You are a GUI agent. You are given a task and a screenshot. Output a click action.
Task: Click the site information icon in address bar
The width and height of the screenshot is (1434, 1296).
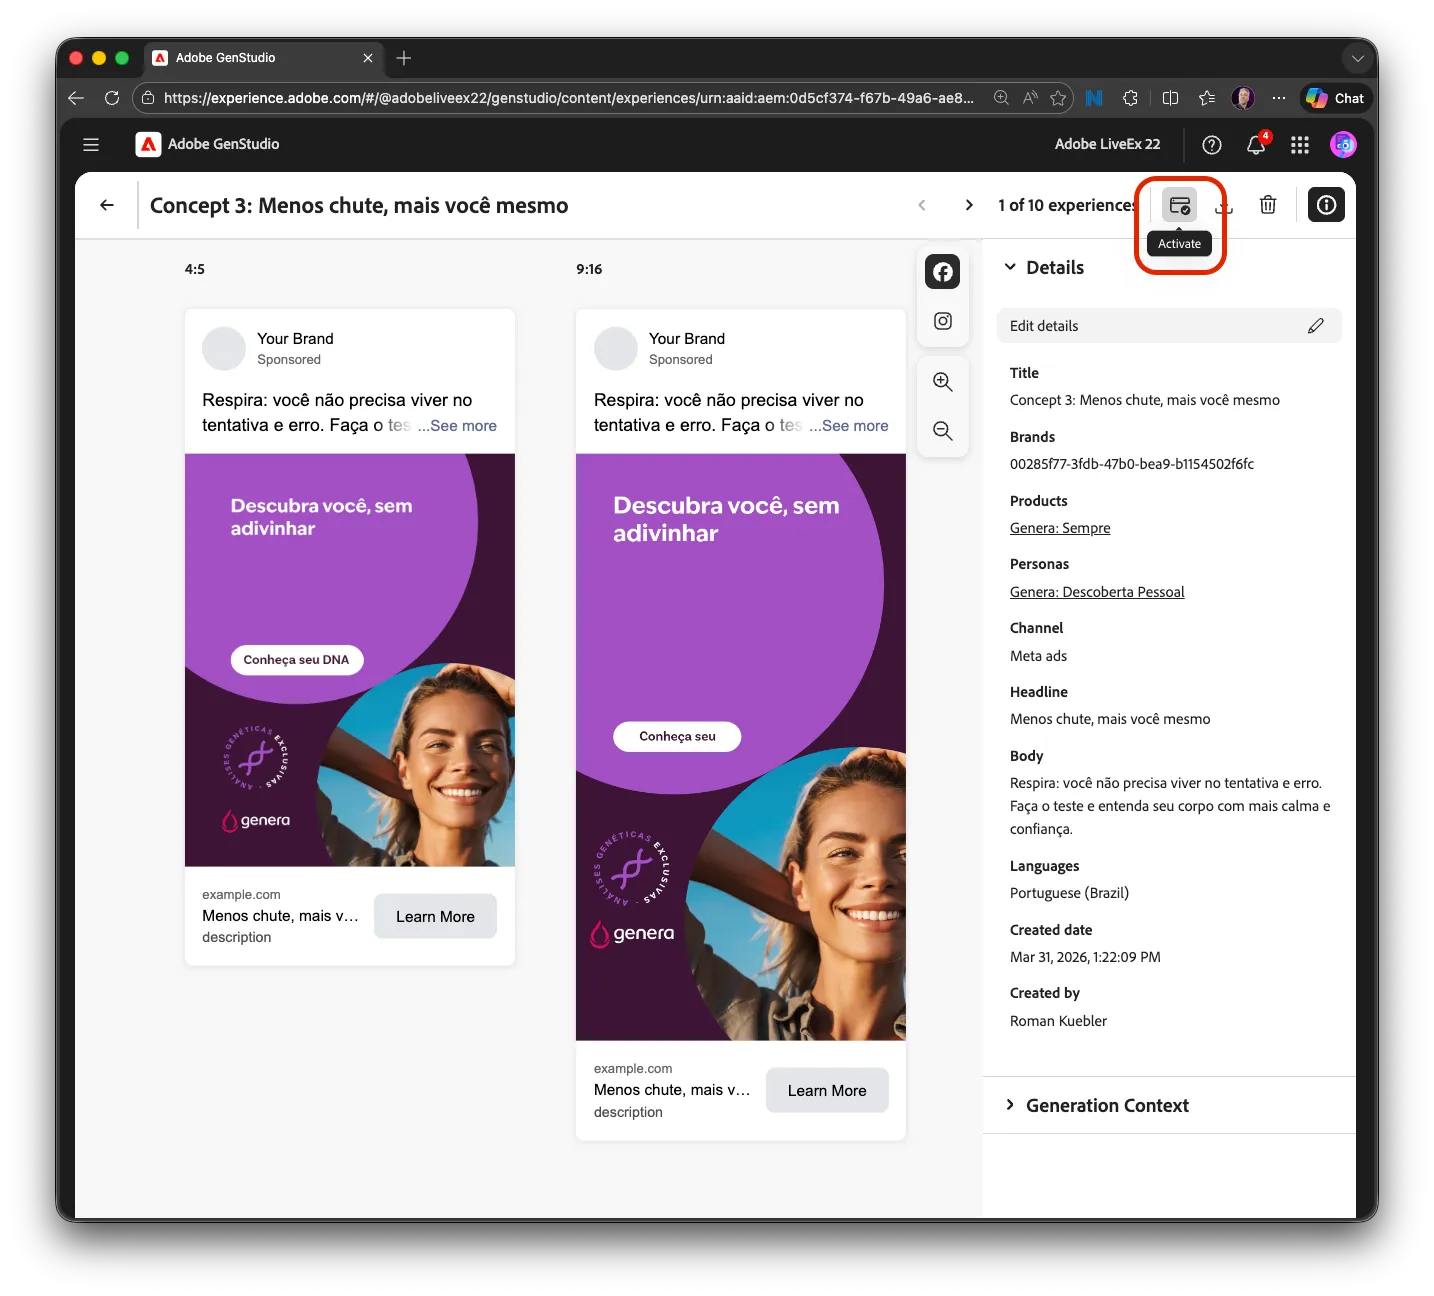[148, 98]
